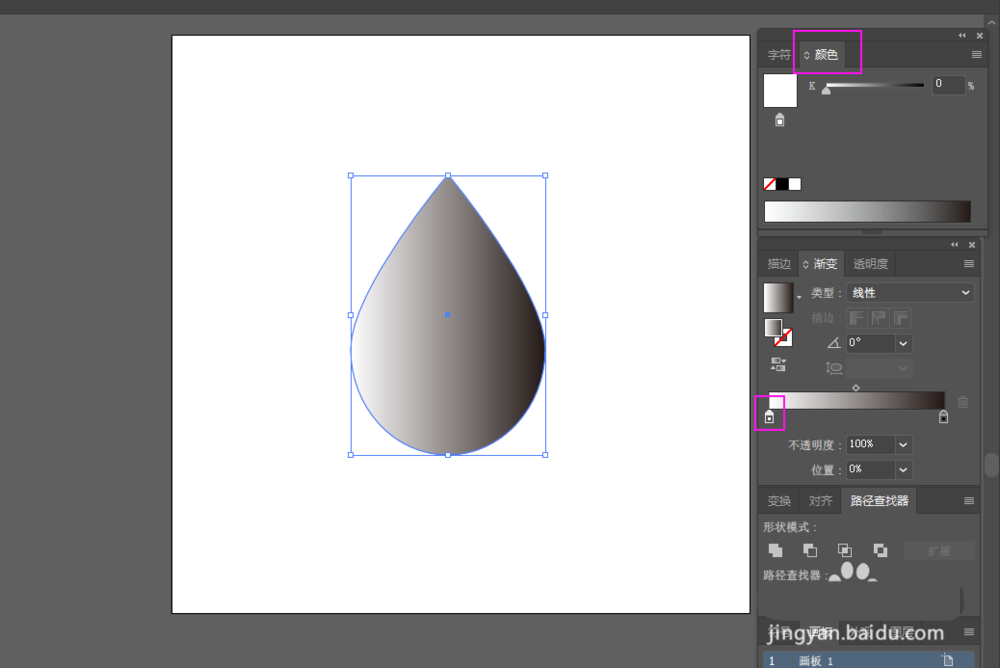The width and height of the screenshot is (1000, 668).
Task: Switch to the 透明度 tab
Action: [x=870, y=264]
